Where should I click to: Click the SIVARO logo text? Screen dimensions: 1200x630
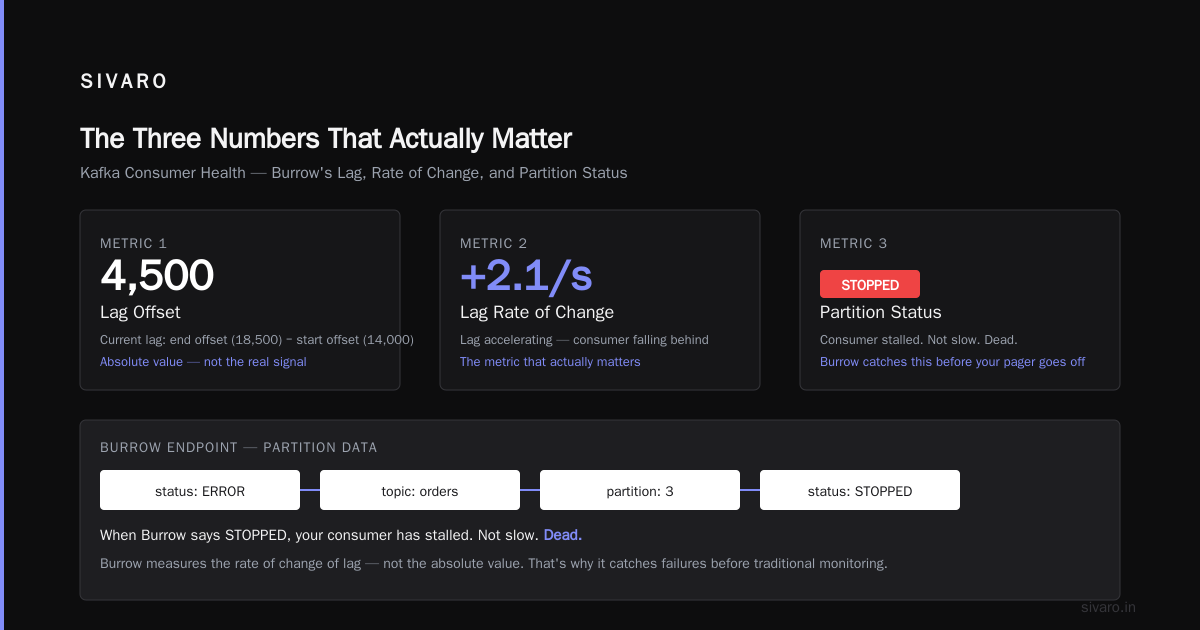click(124, 82)
